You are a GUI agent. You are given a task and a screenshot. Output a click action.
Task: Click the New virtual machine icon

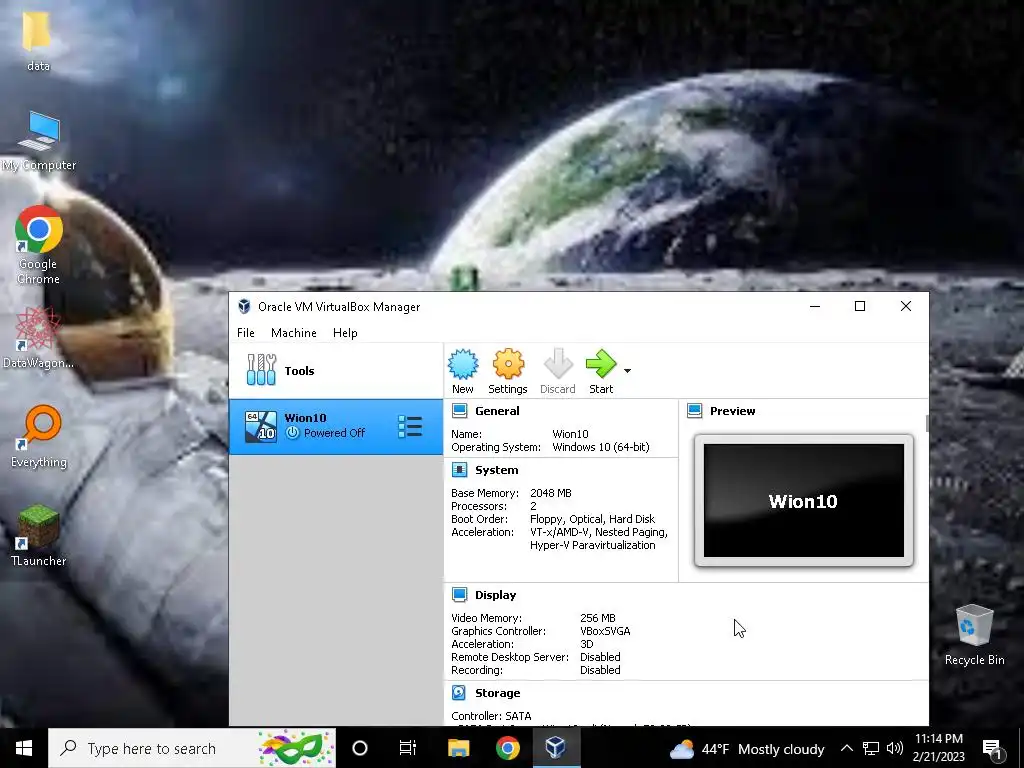tap(463, 364)
